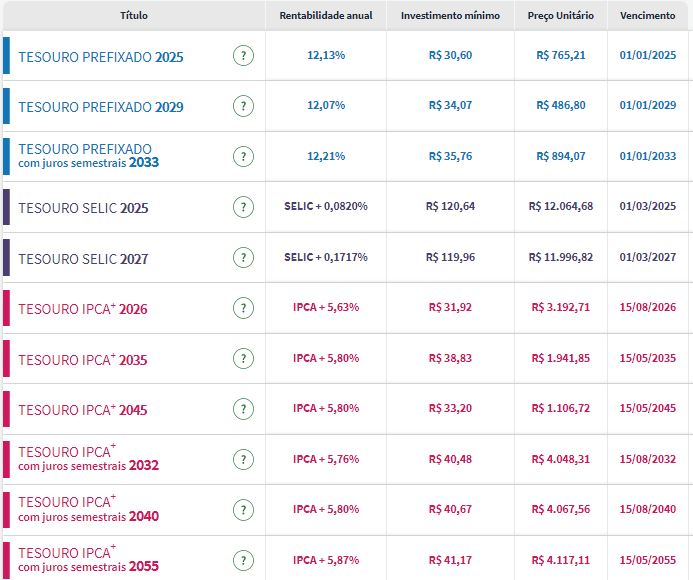Click unit price R$ 12.064,68
This screenshot has height=580, width=693.
tap(561, 206)
